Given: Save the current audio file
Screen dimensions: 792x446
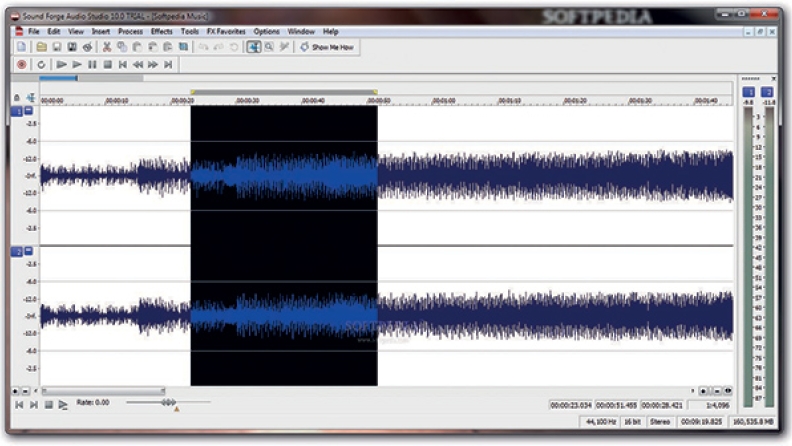Looking at the screenshot, I should pos(57,47).
